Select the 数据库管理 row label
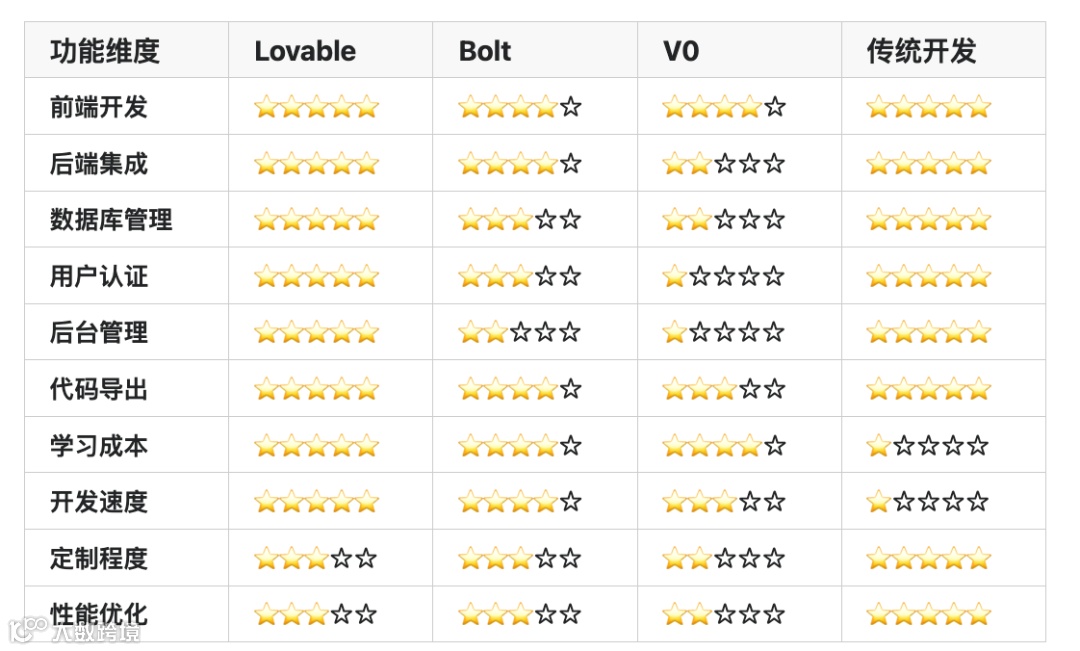The image size is (1080, 651). (111, 219)
